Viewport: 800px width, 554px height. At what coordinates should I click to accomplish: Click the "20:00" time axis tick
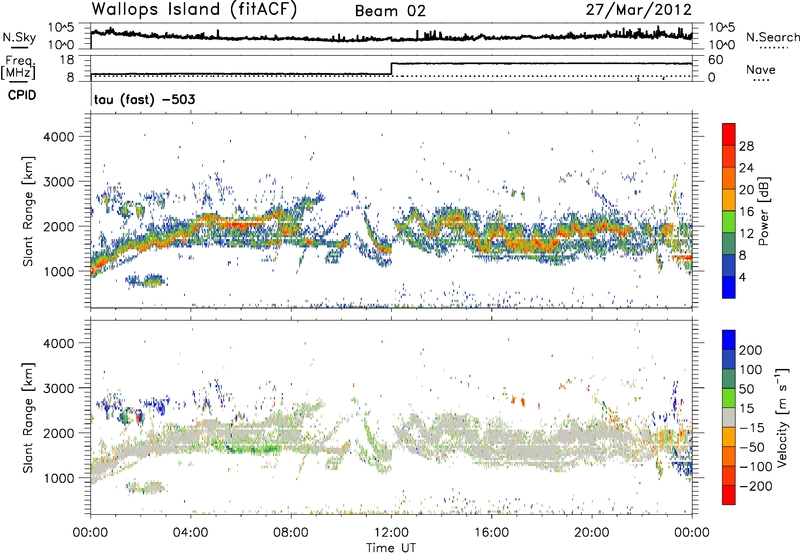click(591, 533)
